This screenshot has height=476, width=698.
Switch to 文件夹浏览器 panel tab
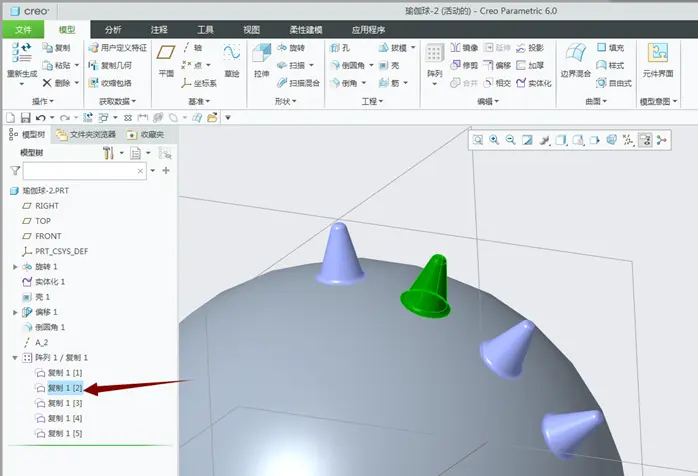click(x=85, y=134)
